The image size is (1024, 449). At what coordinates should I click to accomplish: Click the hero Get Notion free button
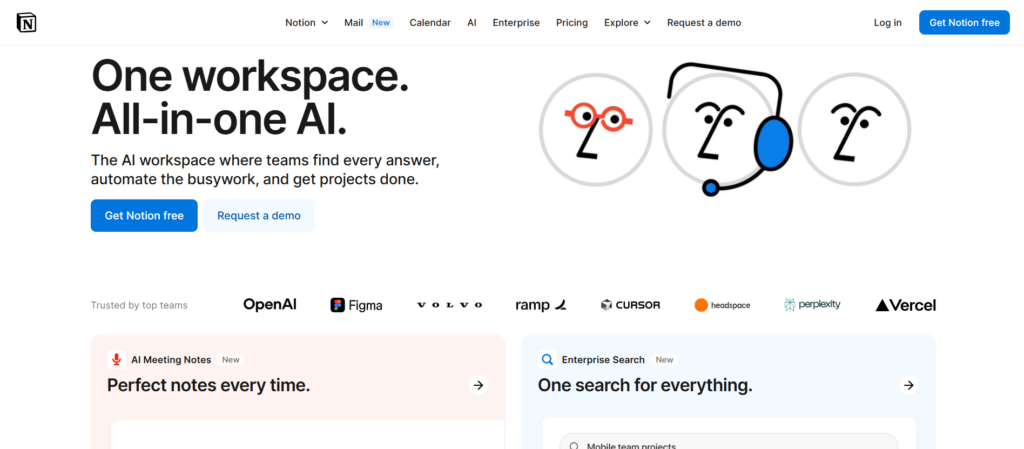(x=144, y=216)
